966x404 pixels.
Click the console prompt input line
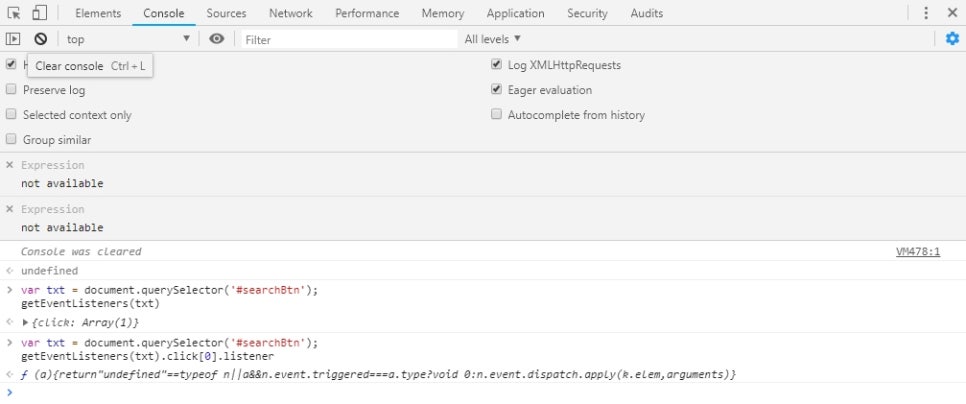pyautogui.click(x=483, y=392)
